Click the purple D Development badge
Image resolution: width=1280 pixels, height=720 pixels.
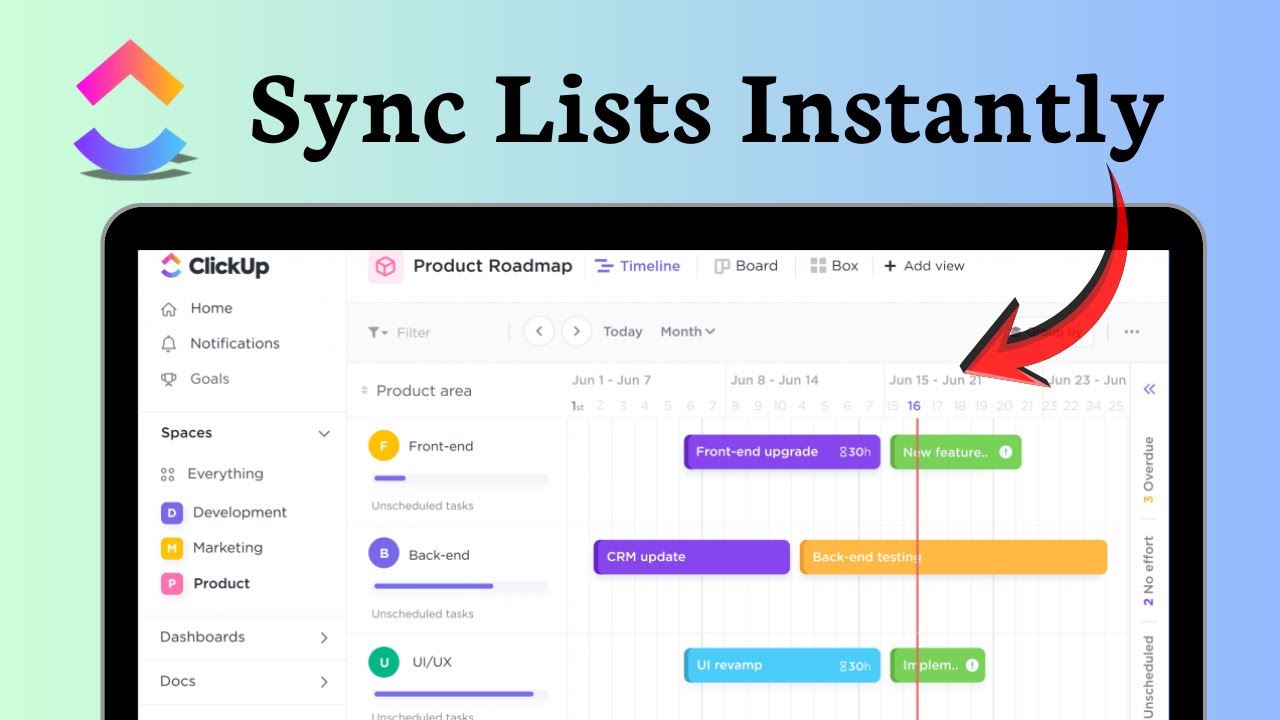pos(172,513)
